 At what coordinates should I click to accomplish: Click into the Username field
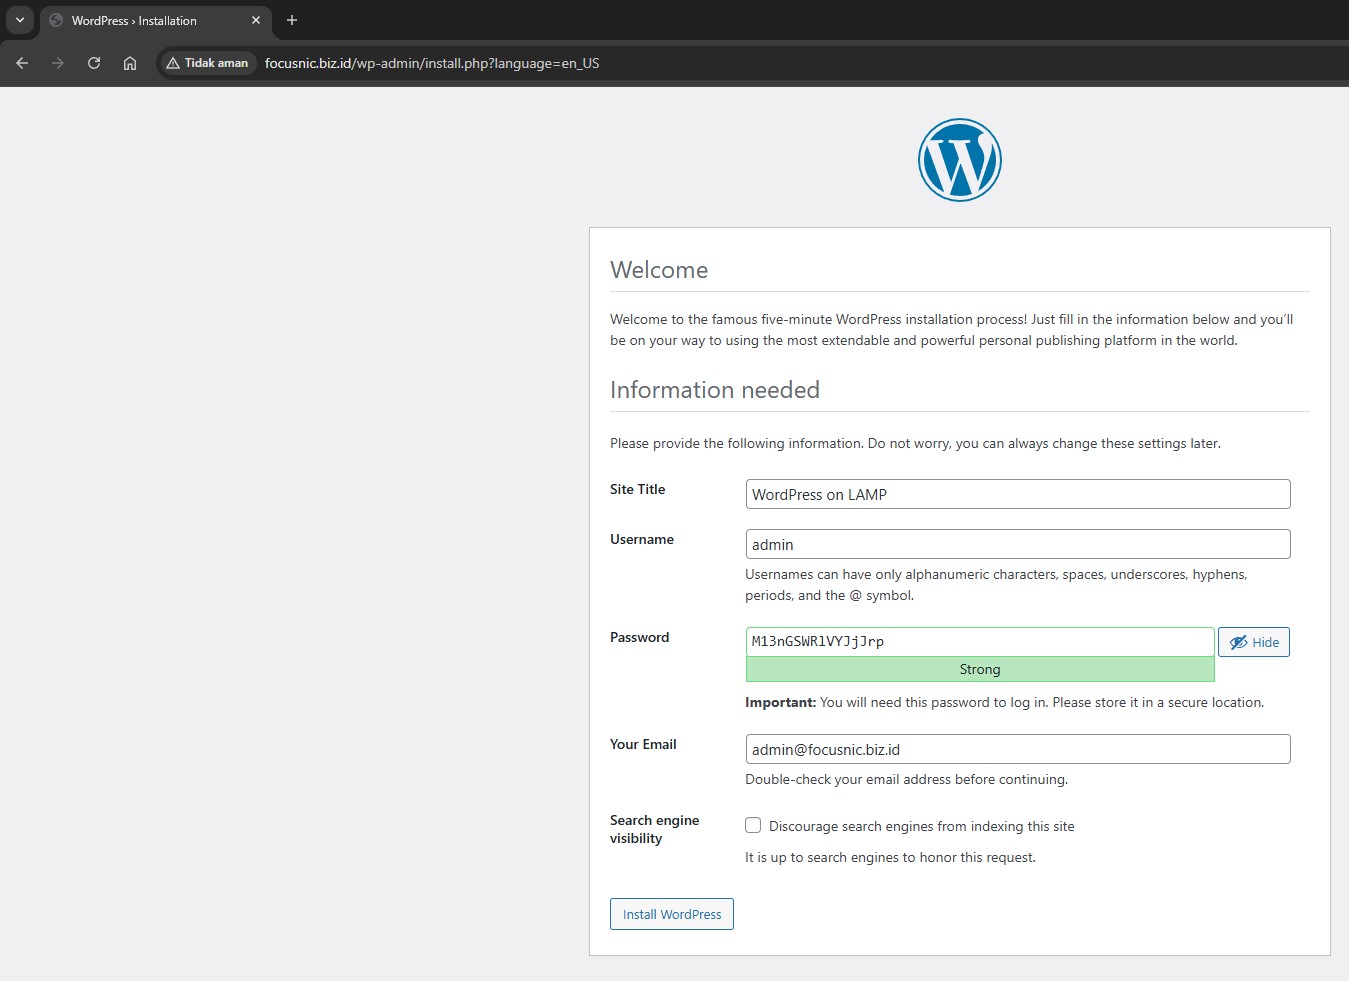(1017, 544)
